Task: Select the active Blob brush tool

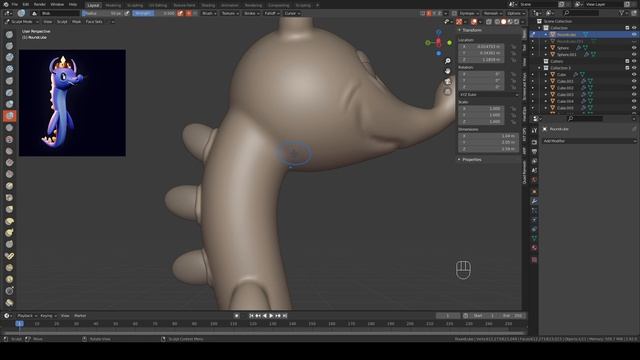Action: pyautogui.click(x=9, y=116)
